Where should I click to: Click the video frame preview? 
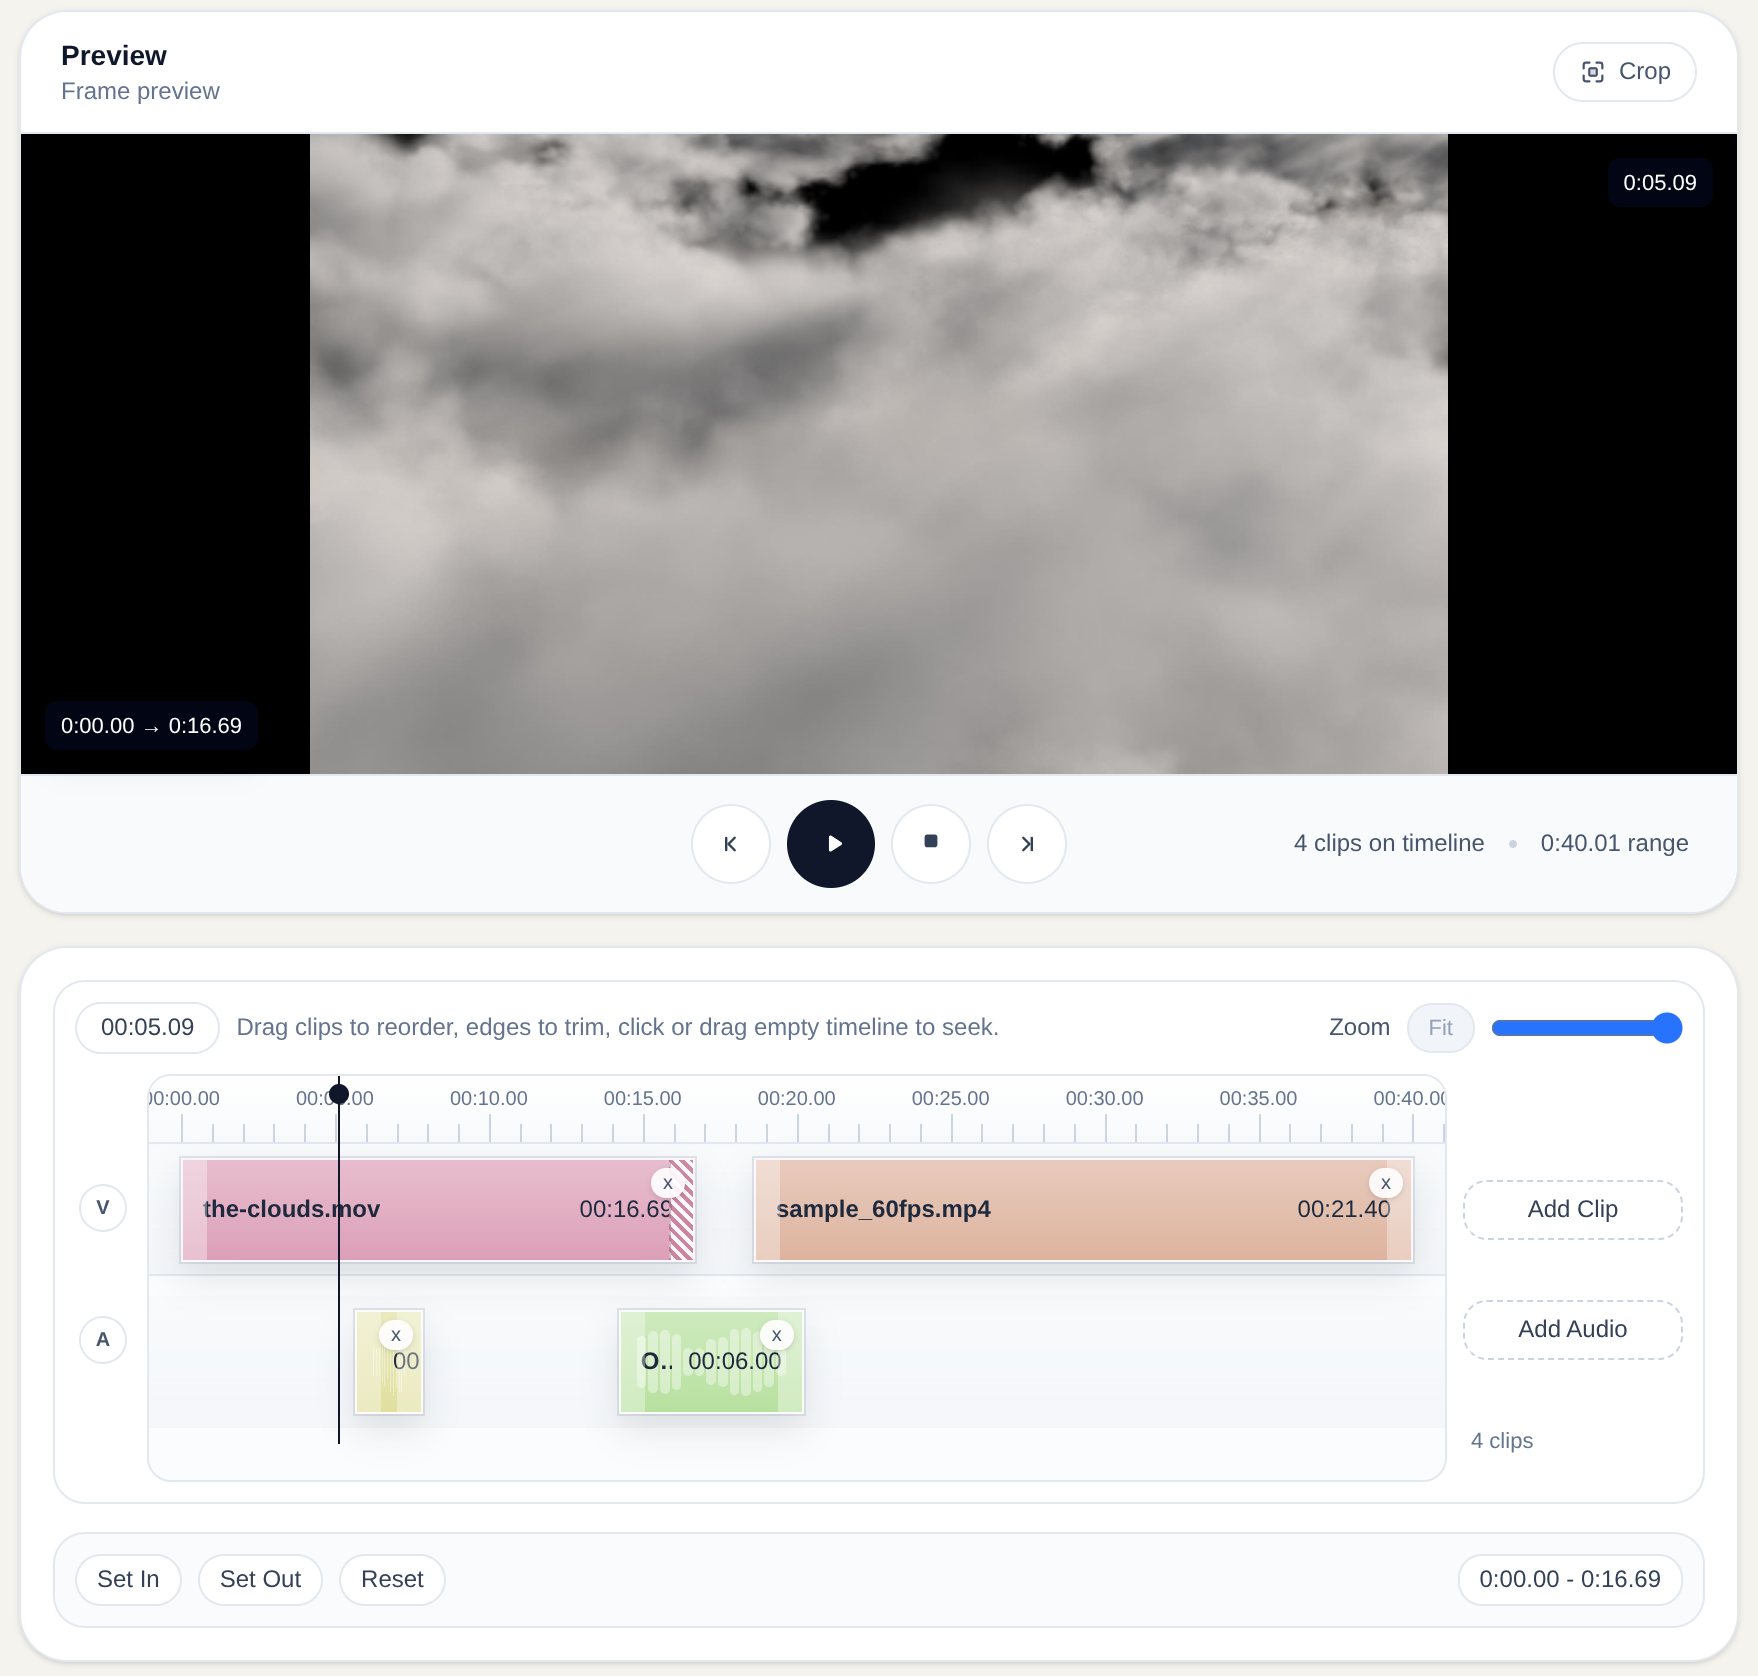click(879, 454)
